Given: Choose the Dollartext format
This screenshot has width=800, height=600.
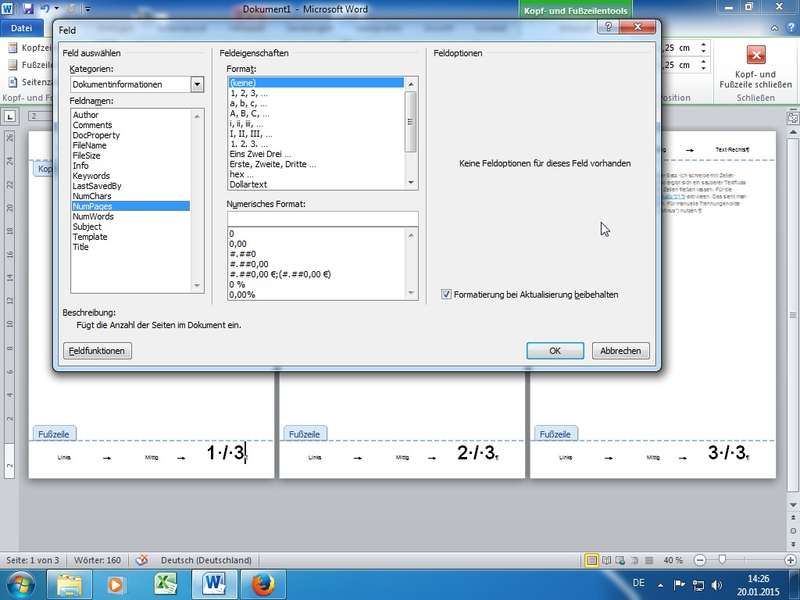Looking at the screenshot, I should [316, 184].
